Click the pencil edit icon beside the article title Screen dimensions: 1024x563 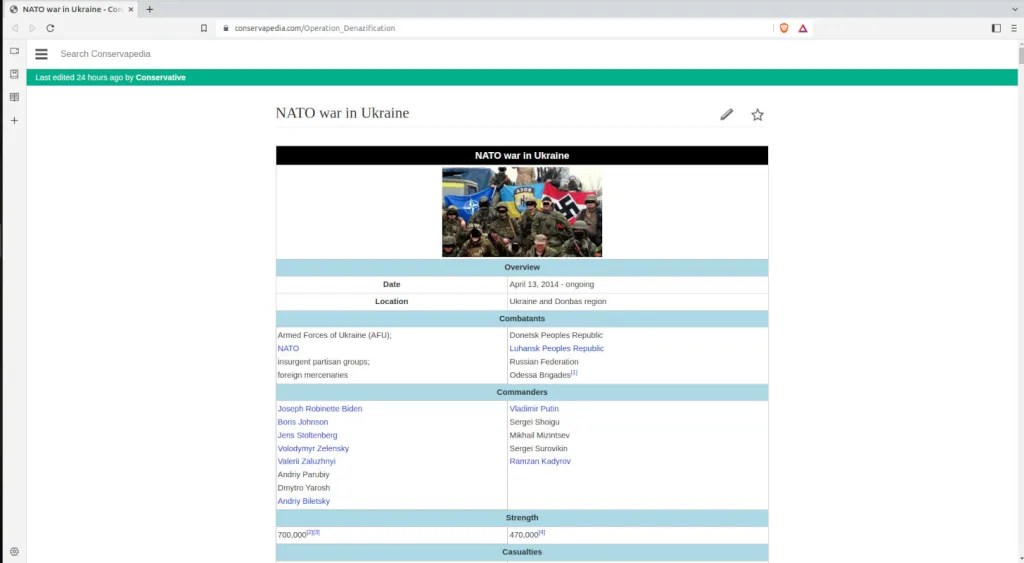pyautogui.click(x=726, y=114)
